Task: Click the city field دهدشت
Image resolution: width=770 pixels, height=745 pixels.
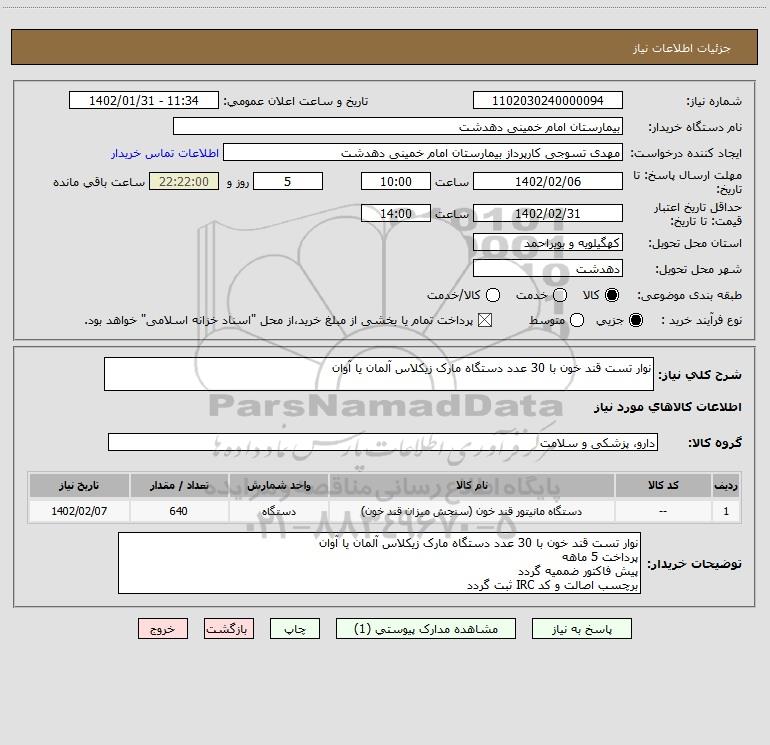Action: click(x=548, y=268)
